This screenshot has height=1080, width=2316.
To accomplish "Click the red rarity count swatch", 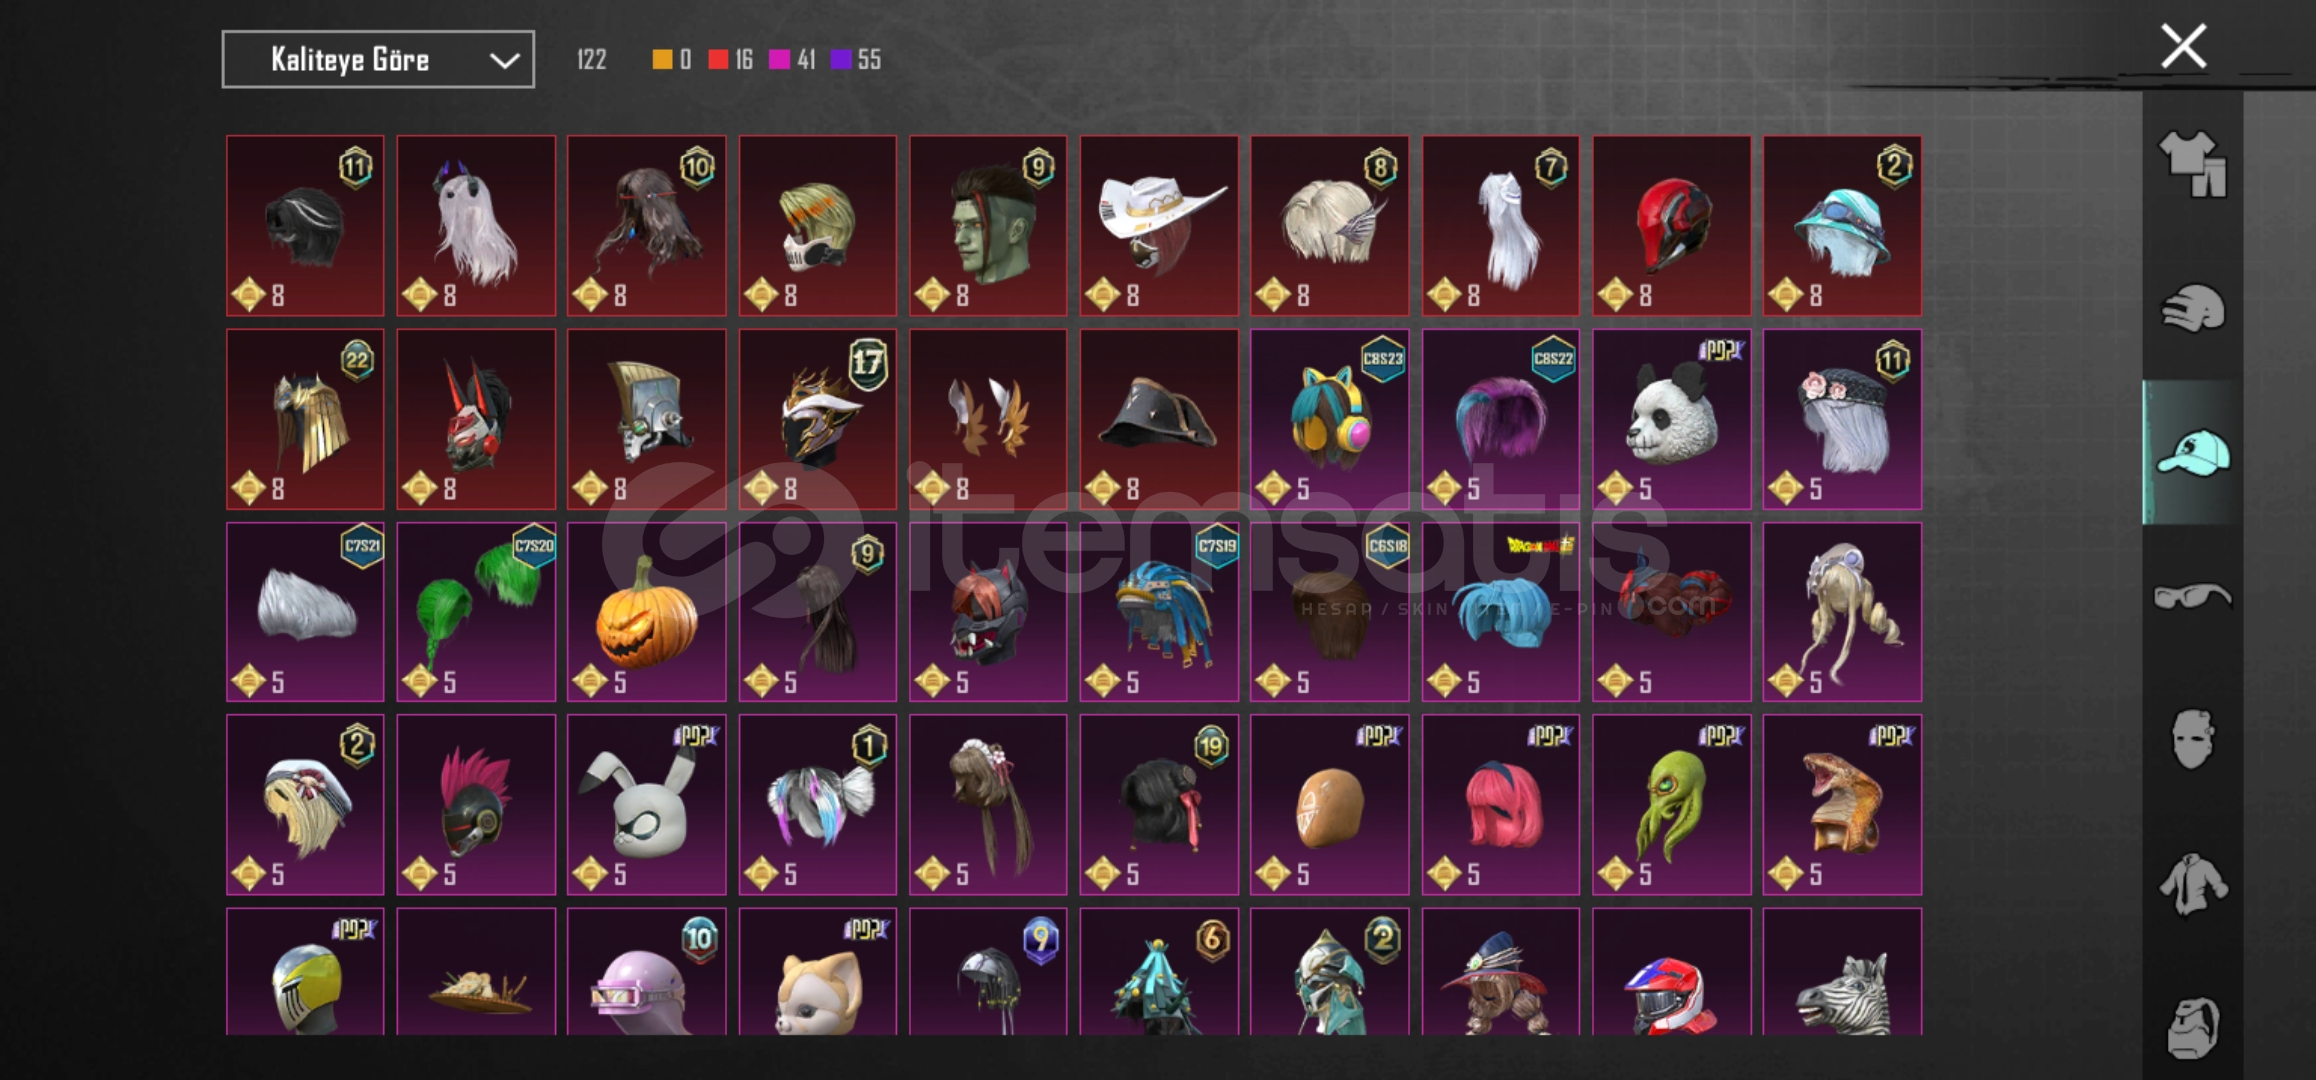I will pyautogui.click(x=717, y=60).
